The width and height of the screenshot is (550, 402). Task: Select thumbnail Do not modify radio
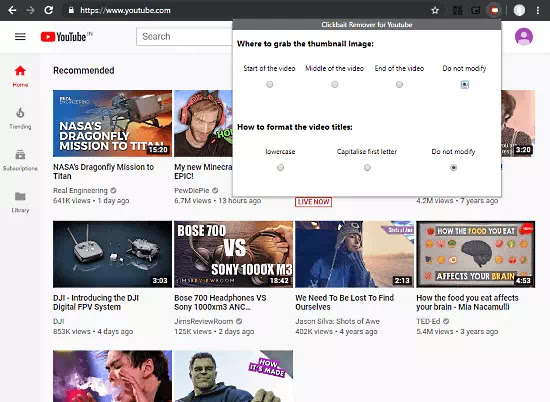pyautogui.click(x=464, y=85)
